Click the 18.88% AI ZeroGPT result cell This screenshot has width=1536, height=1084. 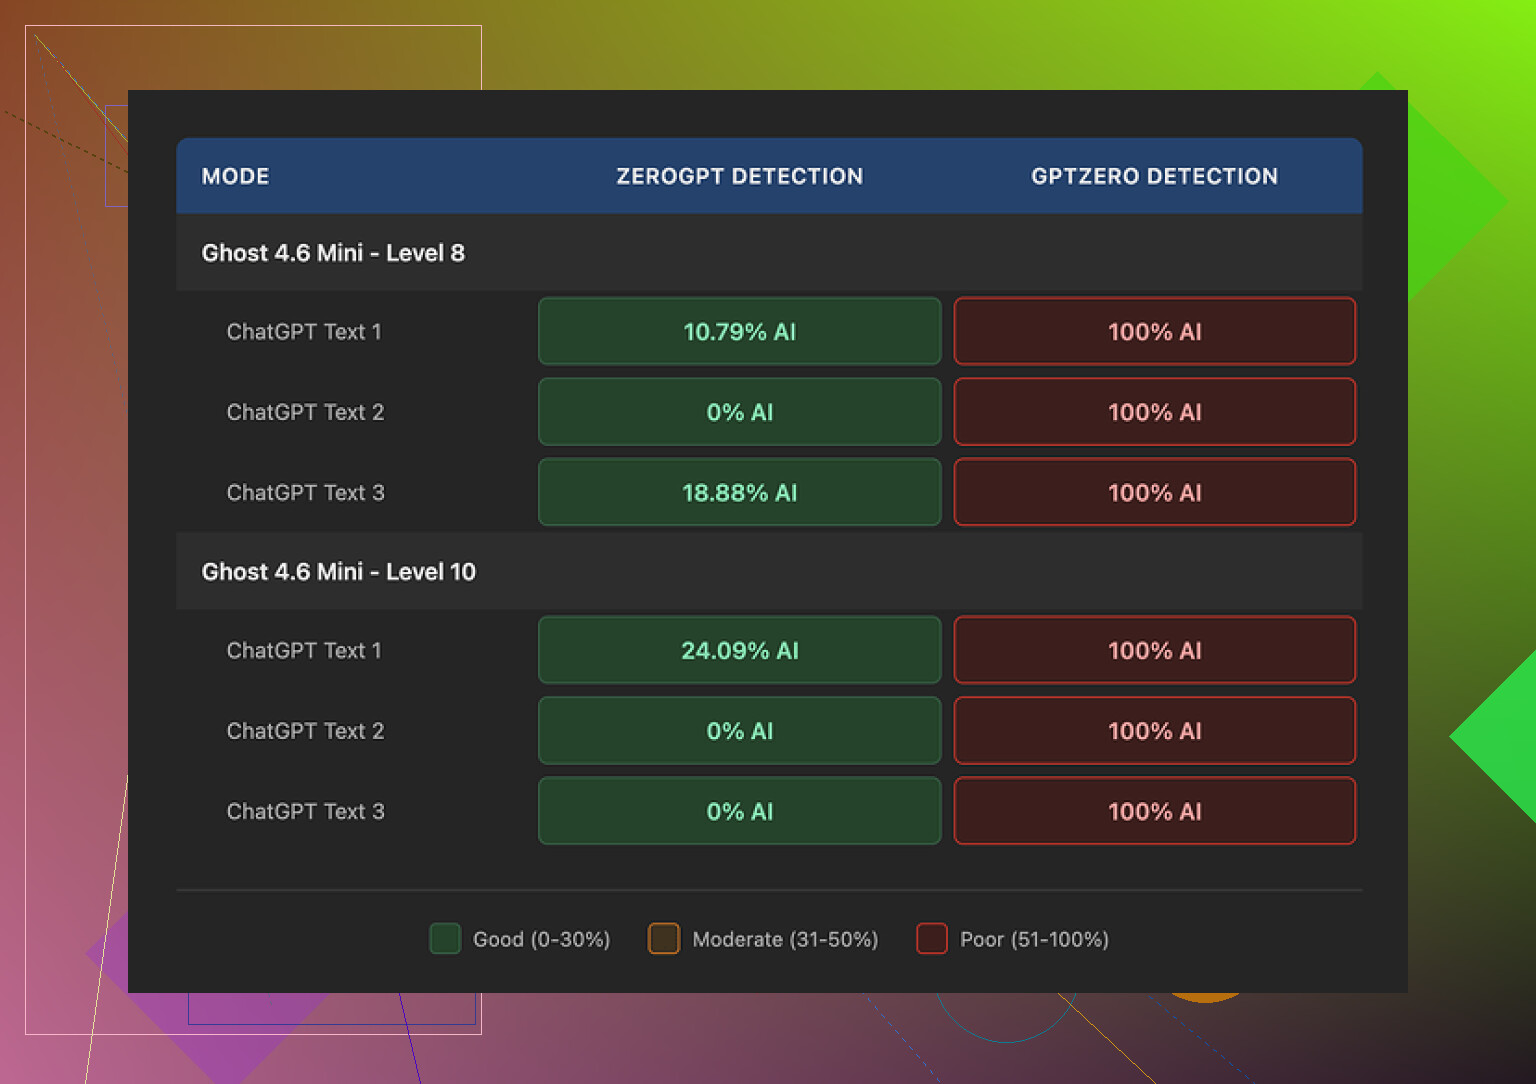coord(739,493)
